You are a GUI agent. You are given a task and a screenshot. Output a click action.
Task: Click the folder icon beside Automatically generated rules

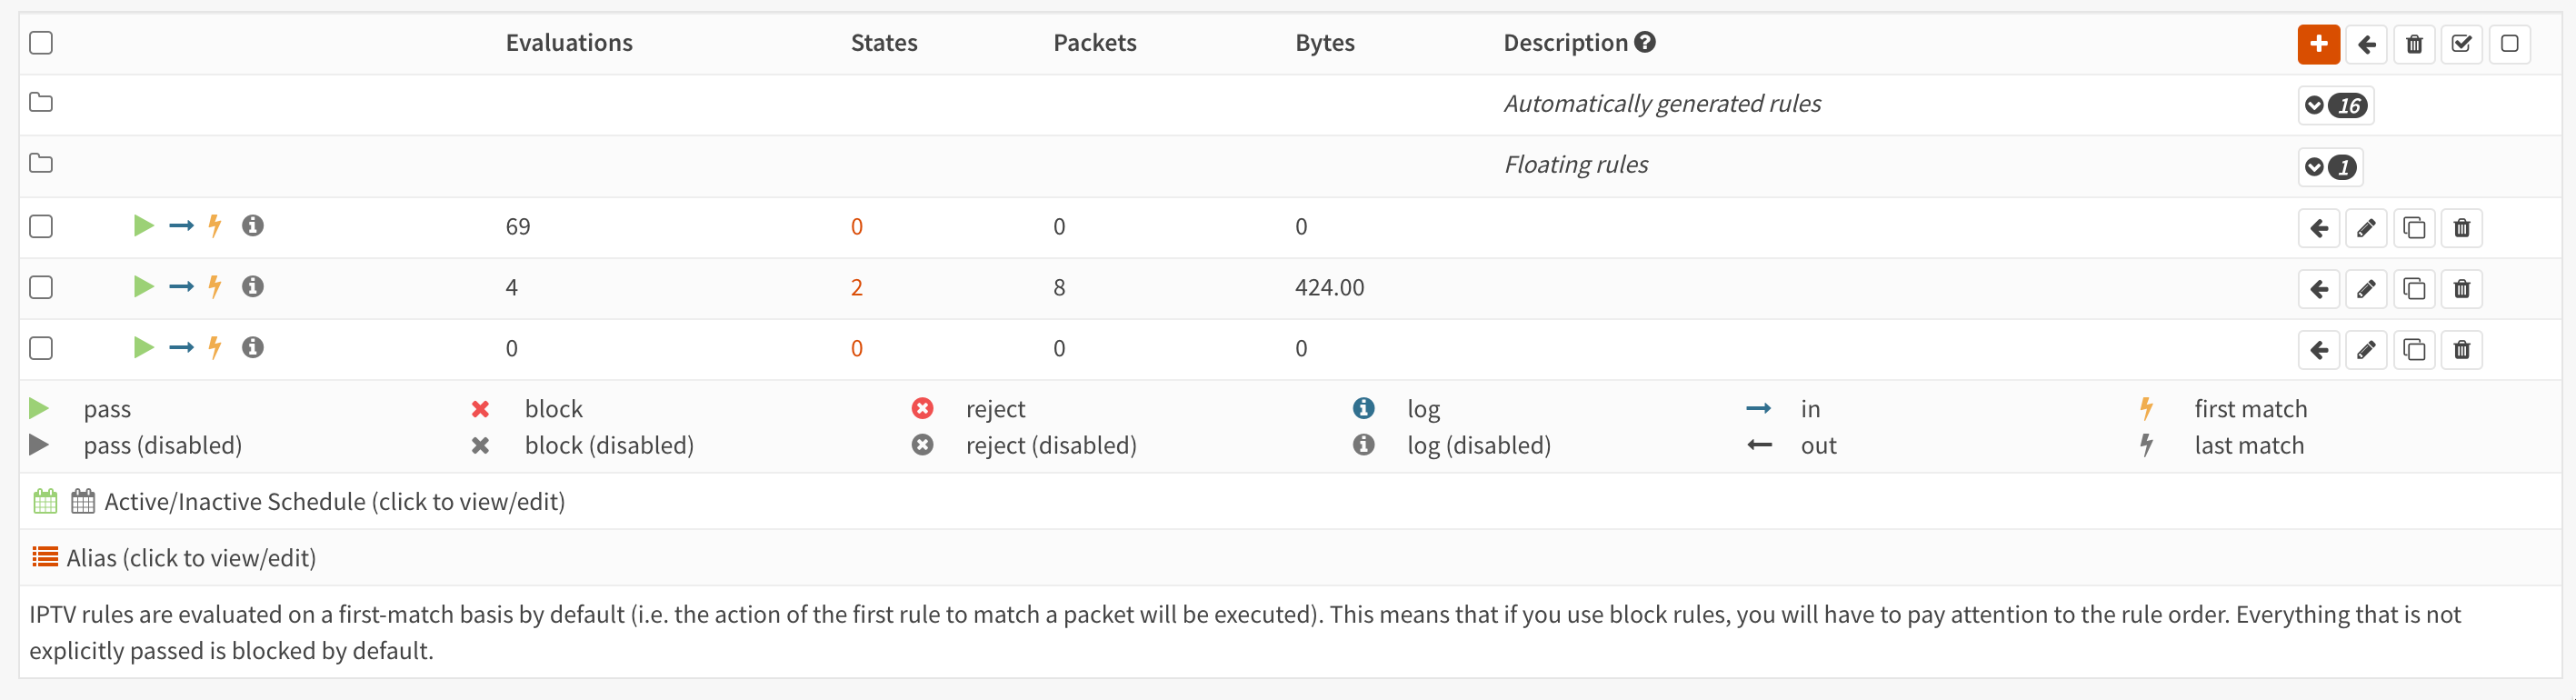click(x=41, y=102)
